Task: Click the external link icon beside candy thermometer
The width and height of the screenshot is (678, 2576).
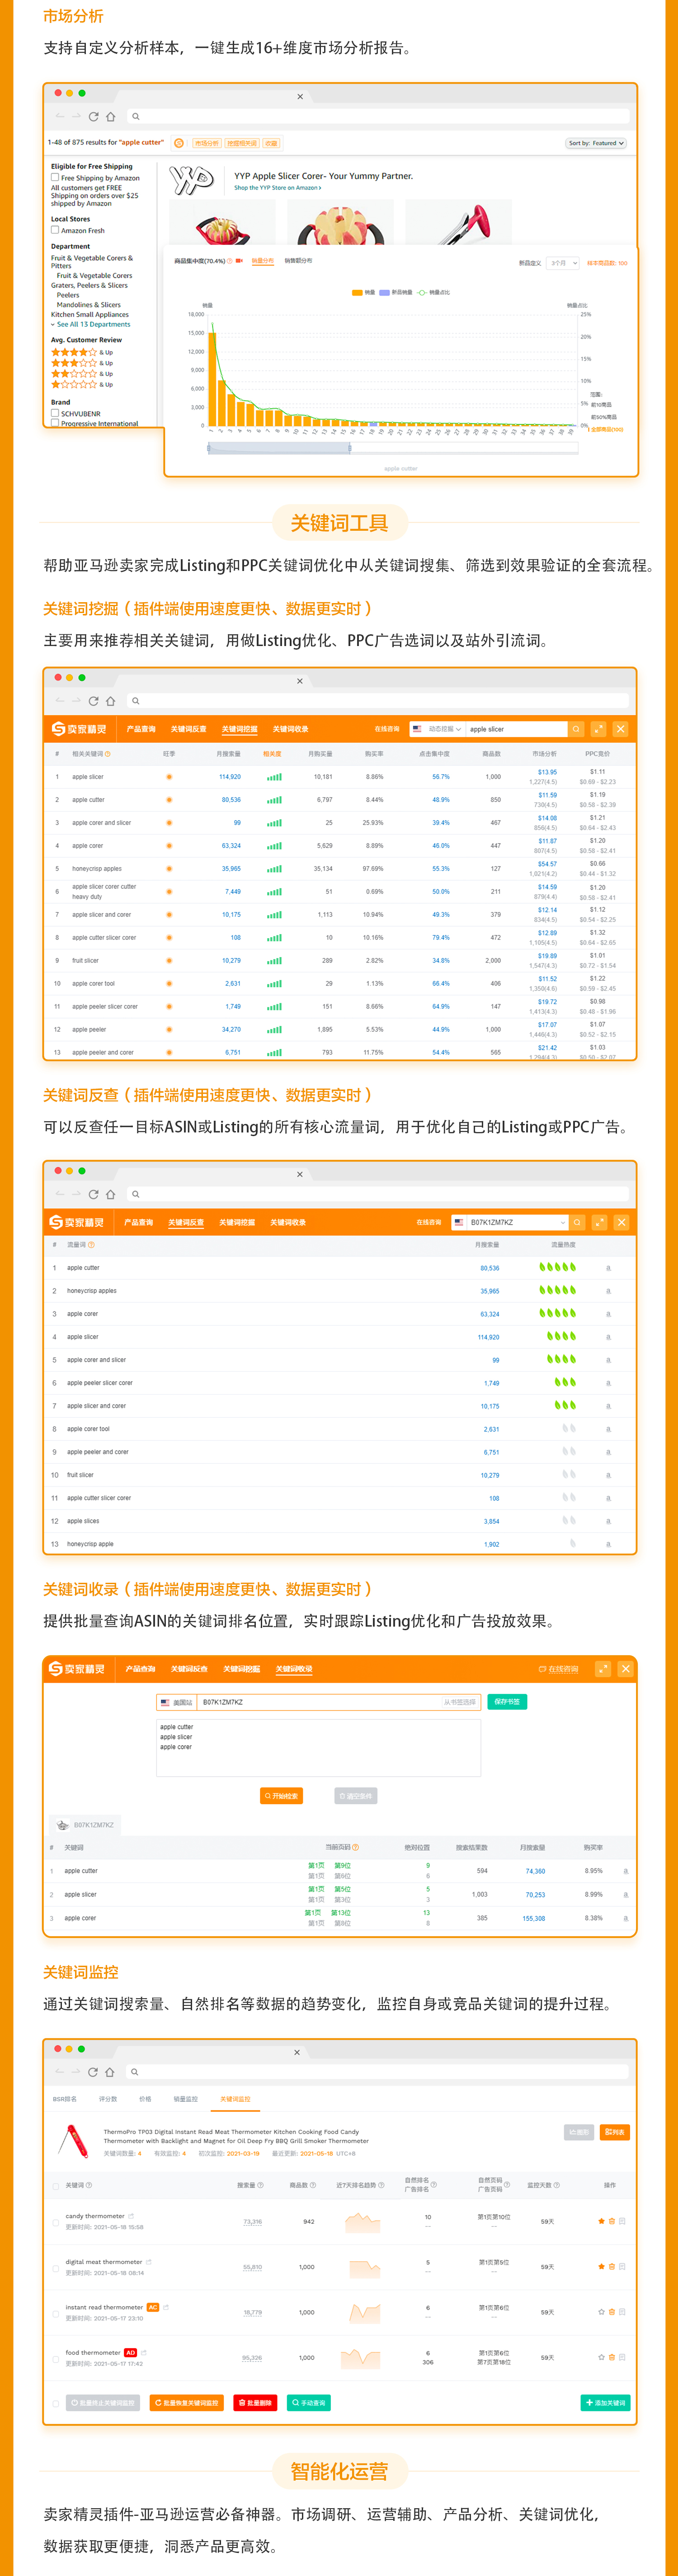Action: click(x=131, y=2216)
